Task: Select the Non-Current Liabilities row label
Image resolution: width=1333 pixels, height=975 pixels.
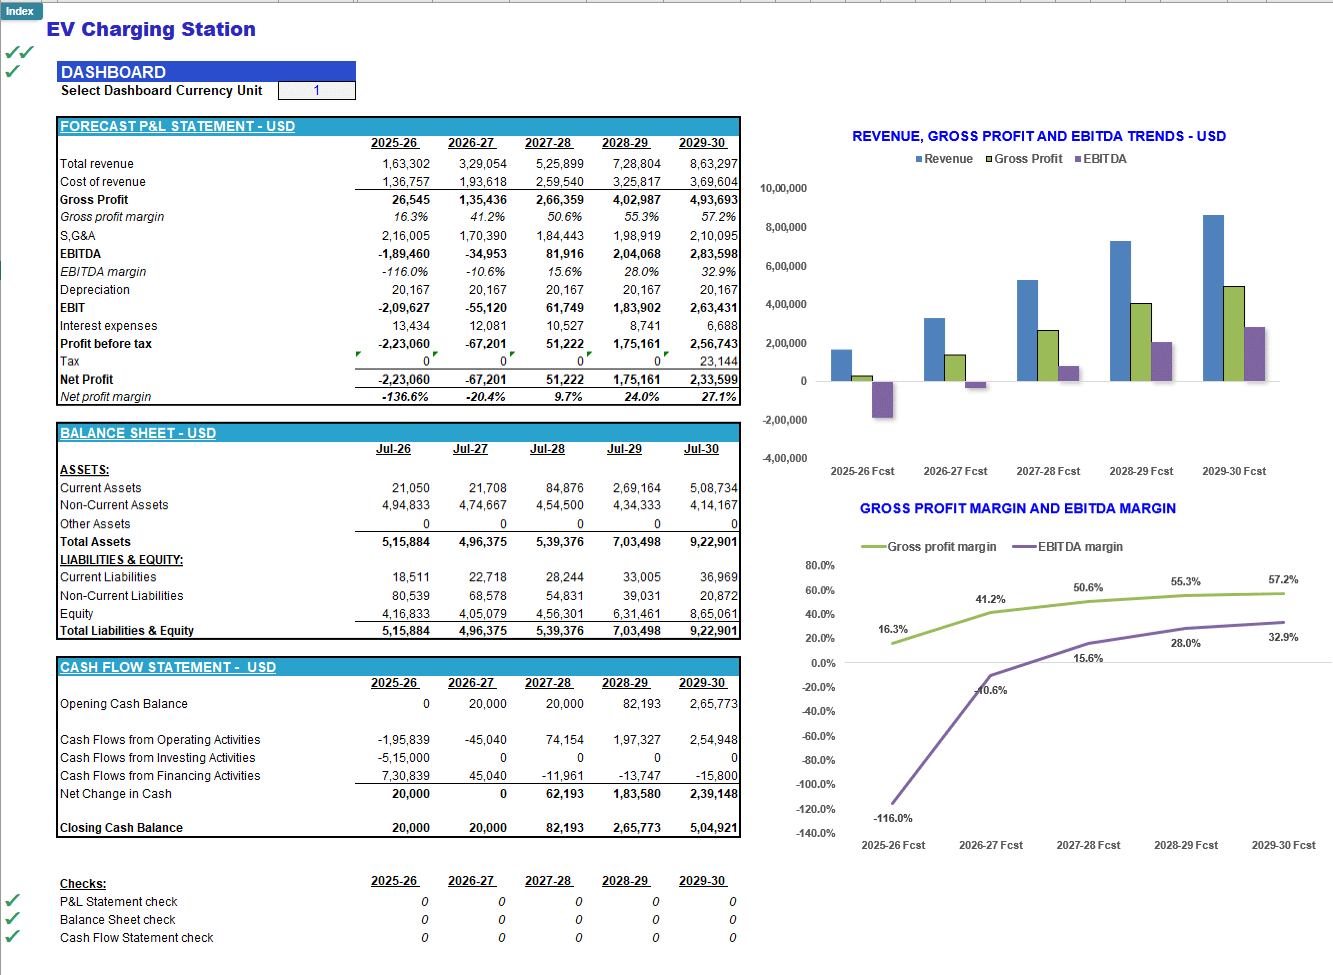Action: click(122, 596)
